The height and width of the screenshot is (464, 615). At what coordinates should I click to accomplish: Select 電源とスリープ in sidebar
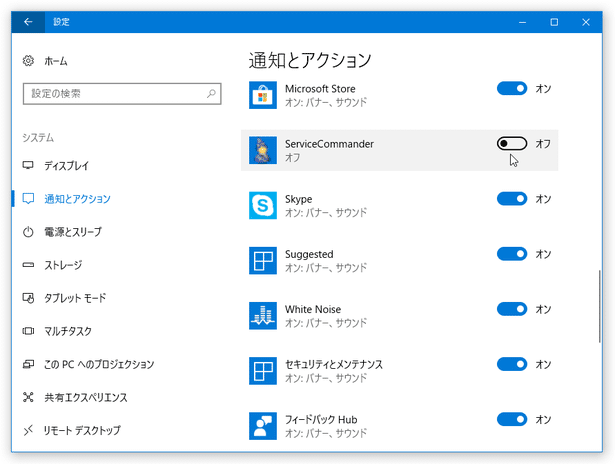coord(72,232)
